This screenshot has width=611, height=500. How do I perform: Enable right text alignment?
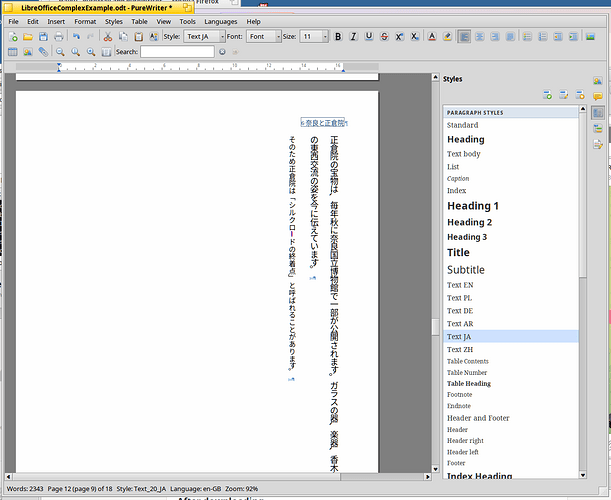[x=495, y=37]
